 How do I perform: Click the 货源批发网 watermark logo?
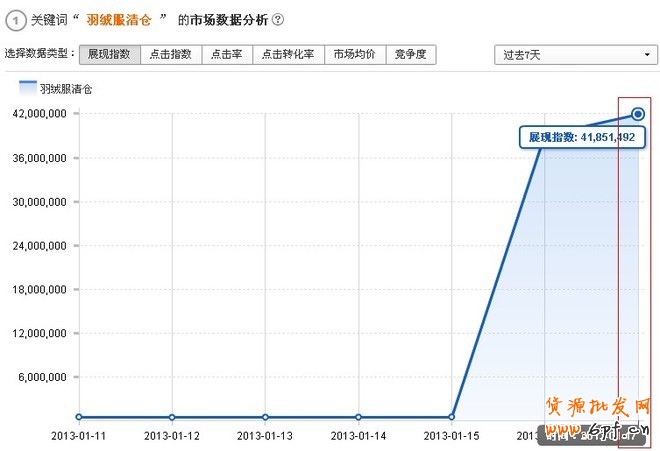[x=598, y=408]
